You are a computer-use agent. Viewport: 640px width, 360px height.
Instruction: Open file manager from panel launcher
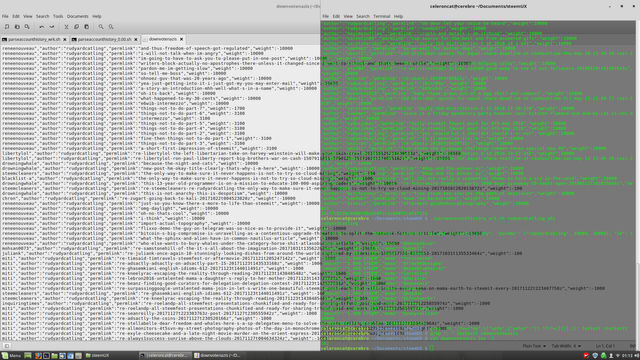(54, 356)
